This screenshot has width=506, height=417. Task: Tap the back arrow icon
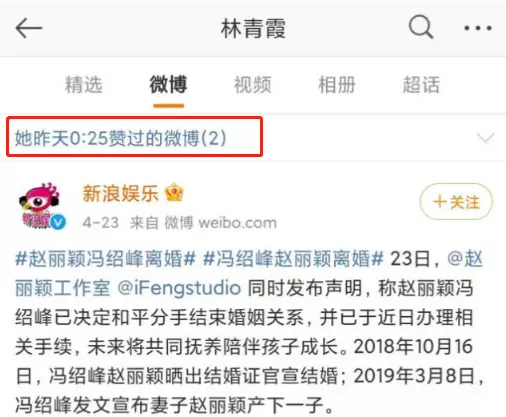(29, 28)
